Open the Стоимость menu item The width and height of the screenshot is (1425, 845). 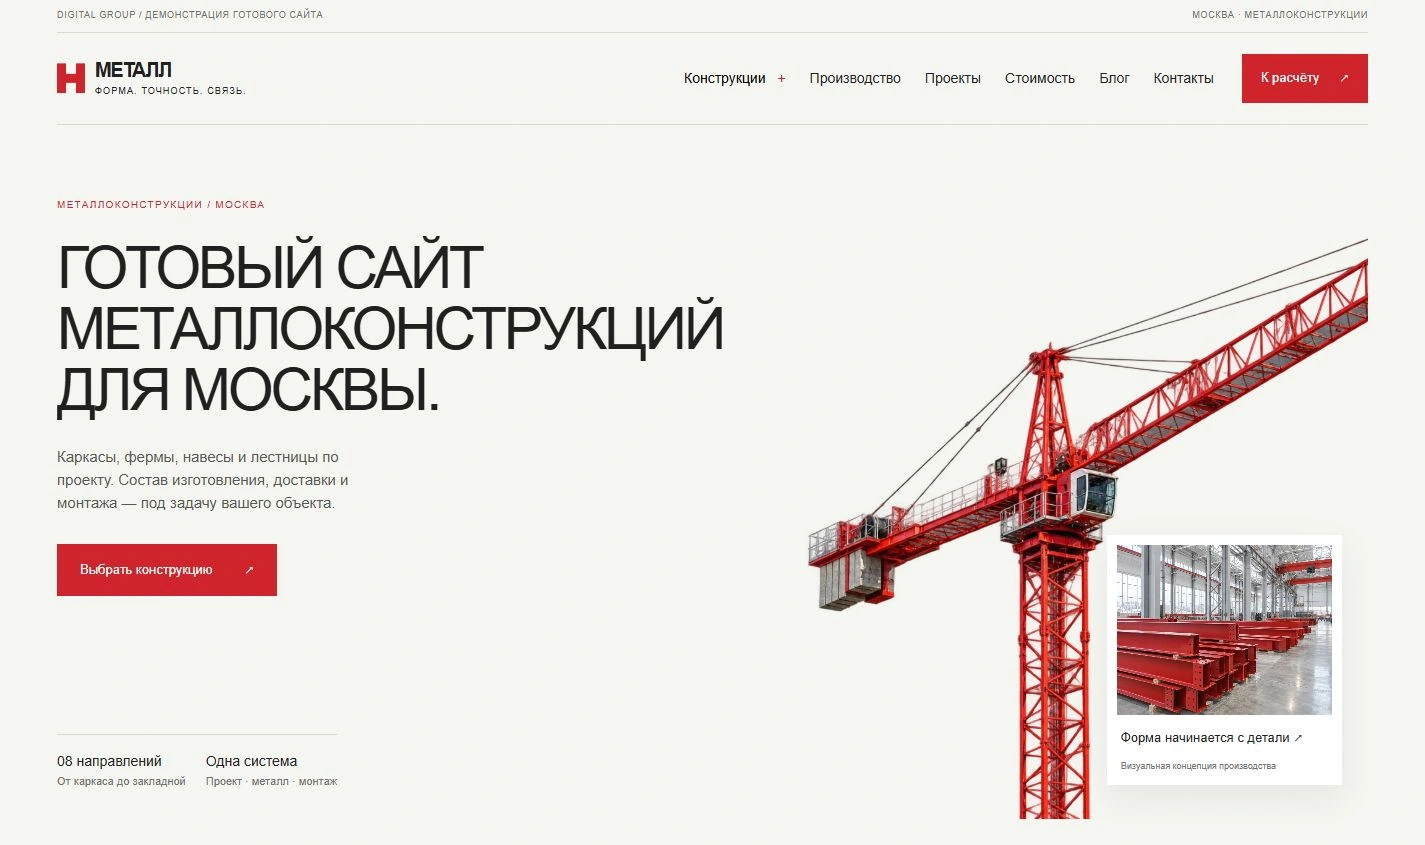coord(1040,78)
